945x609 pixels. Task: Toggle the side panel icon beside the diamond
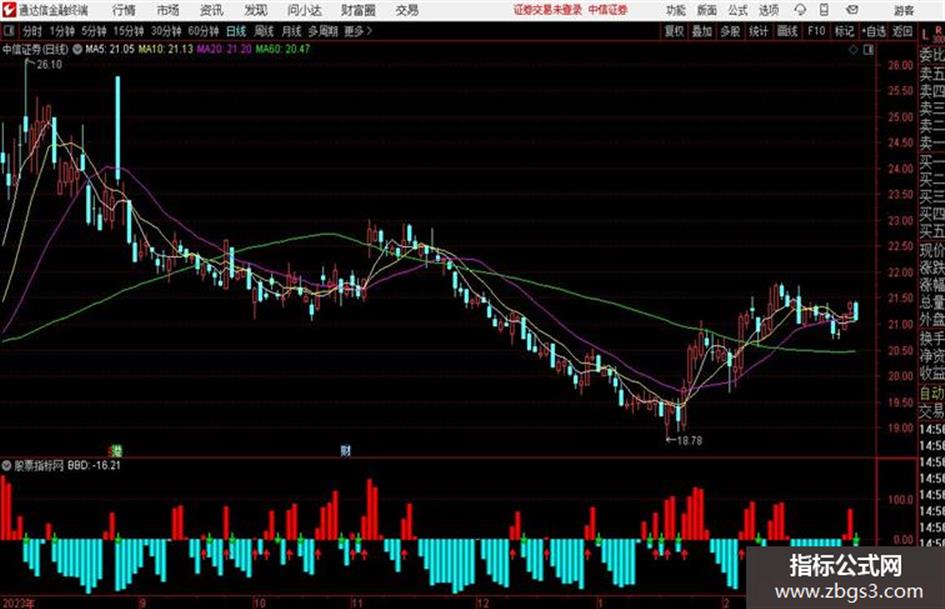tap(868, 50)
